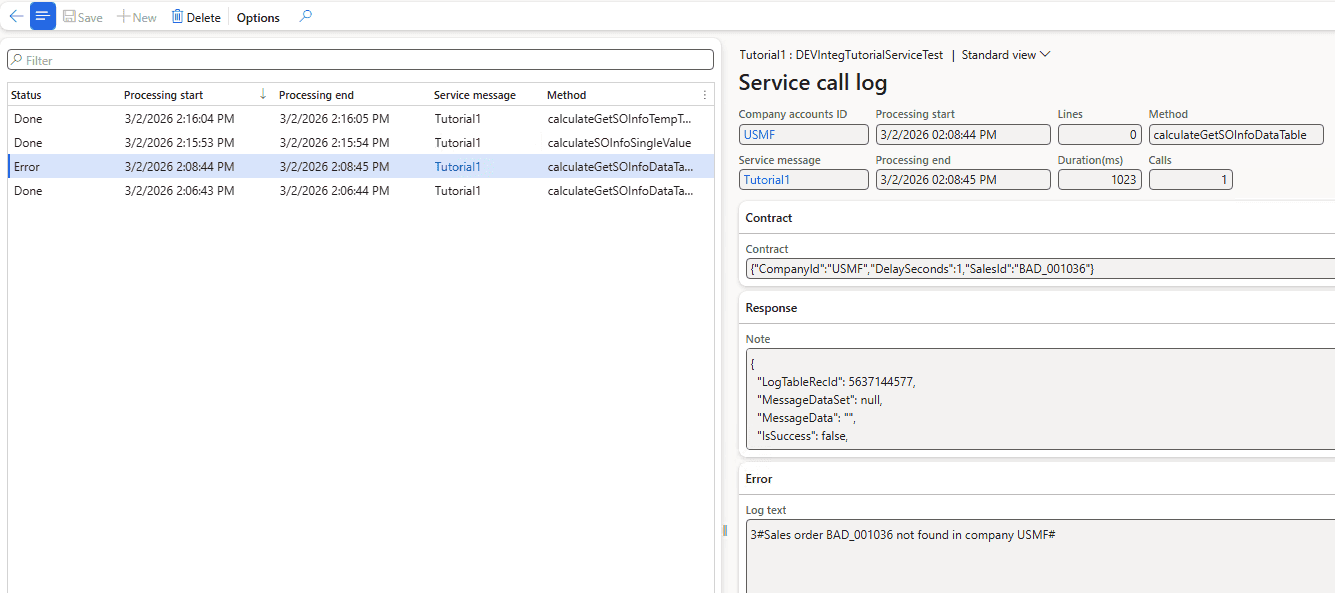Collapse the Response section header
This screenshot has width=1335, height=593.
[x=771, y=308]
